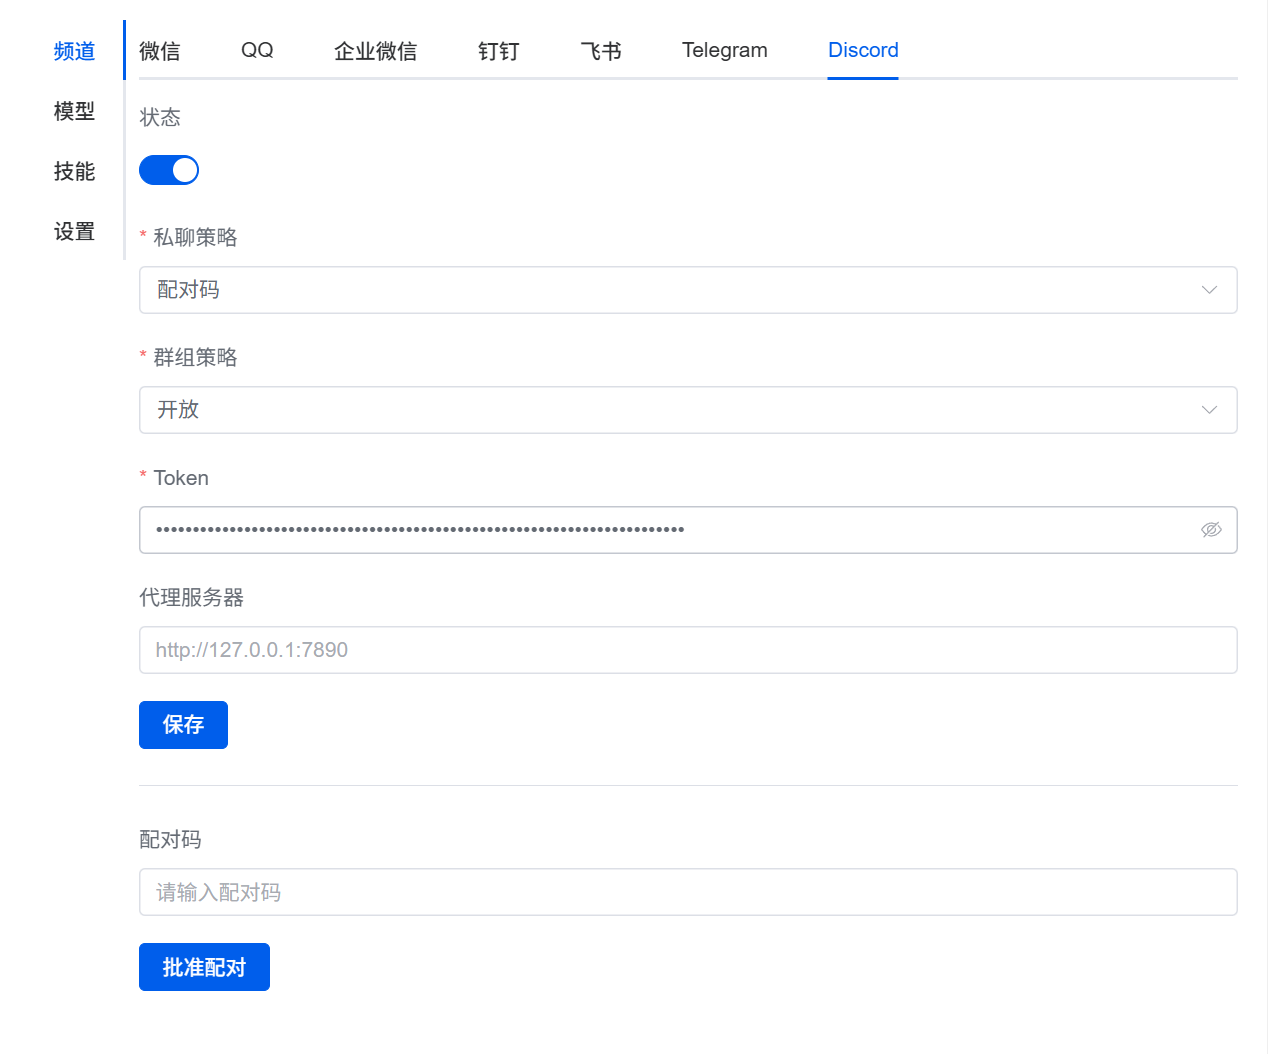Open the 企业微信 tab
Image resolution: width=1272 pixels, height=1054 pixels.
(375, 51)
